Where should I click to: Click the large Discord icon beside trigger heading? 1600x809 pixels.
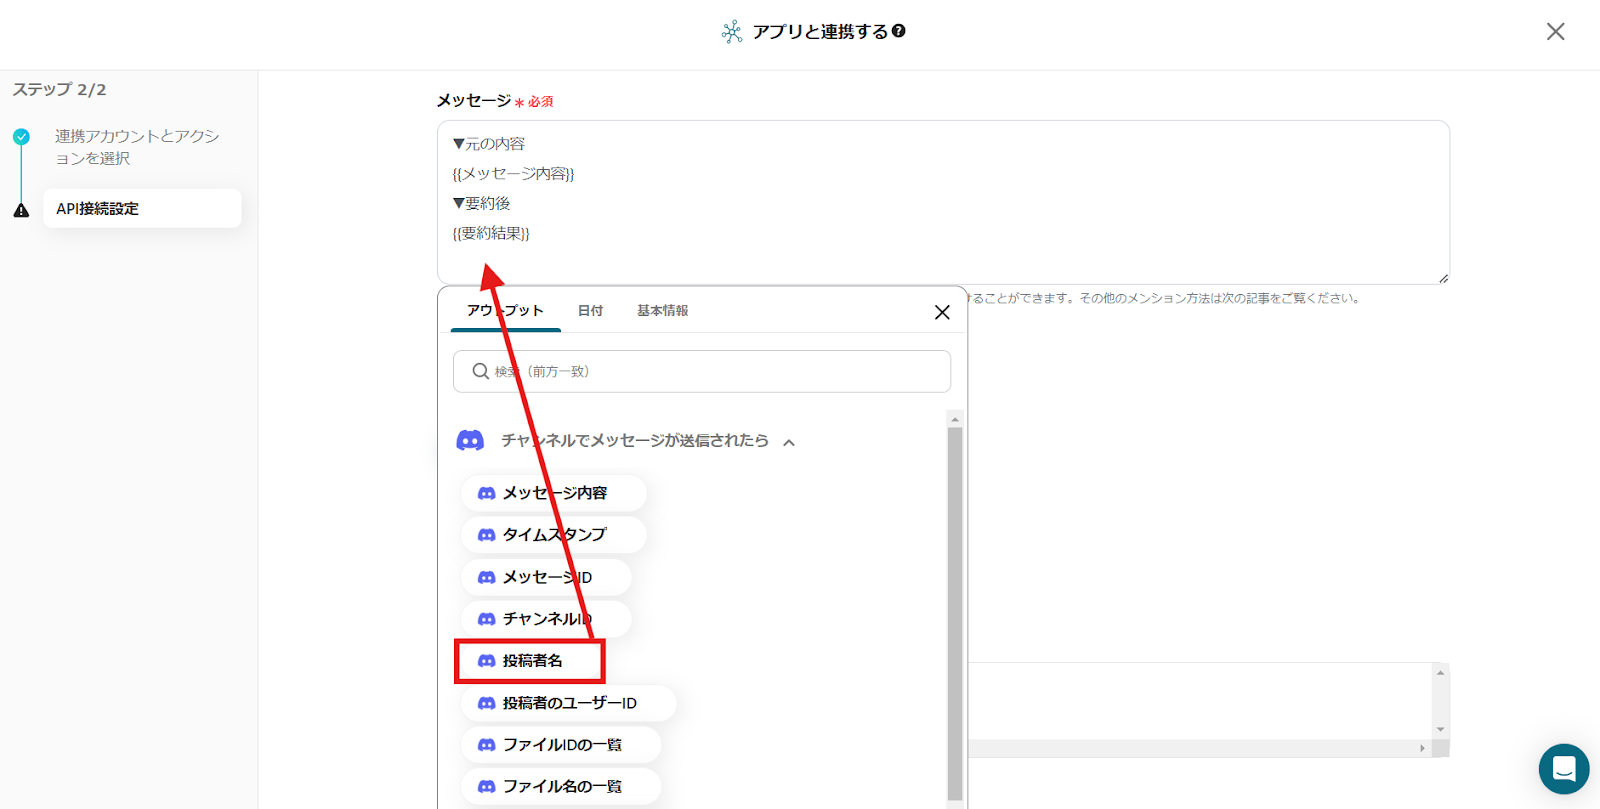tap(470, 441)
